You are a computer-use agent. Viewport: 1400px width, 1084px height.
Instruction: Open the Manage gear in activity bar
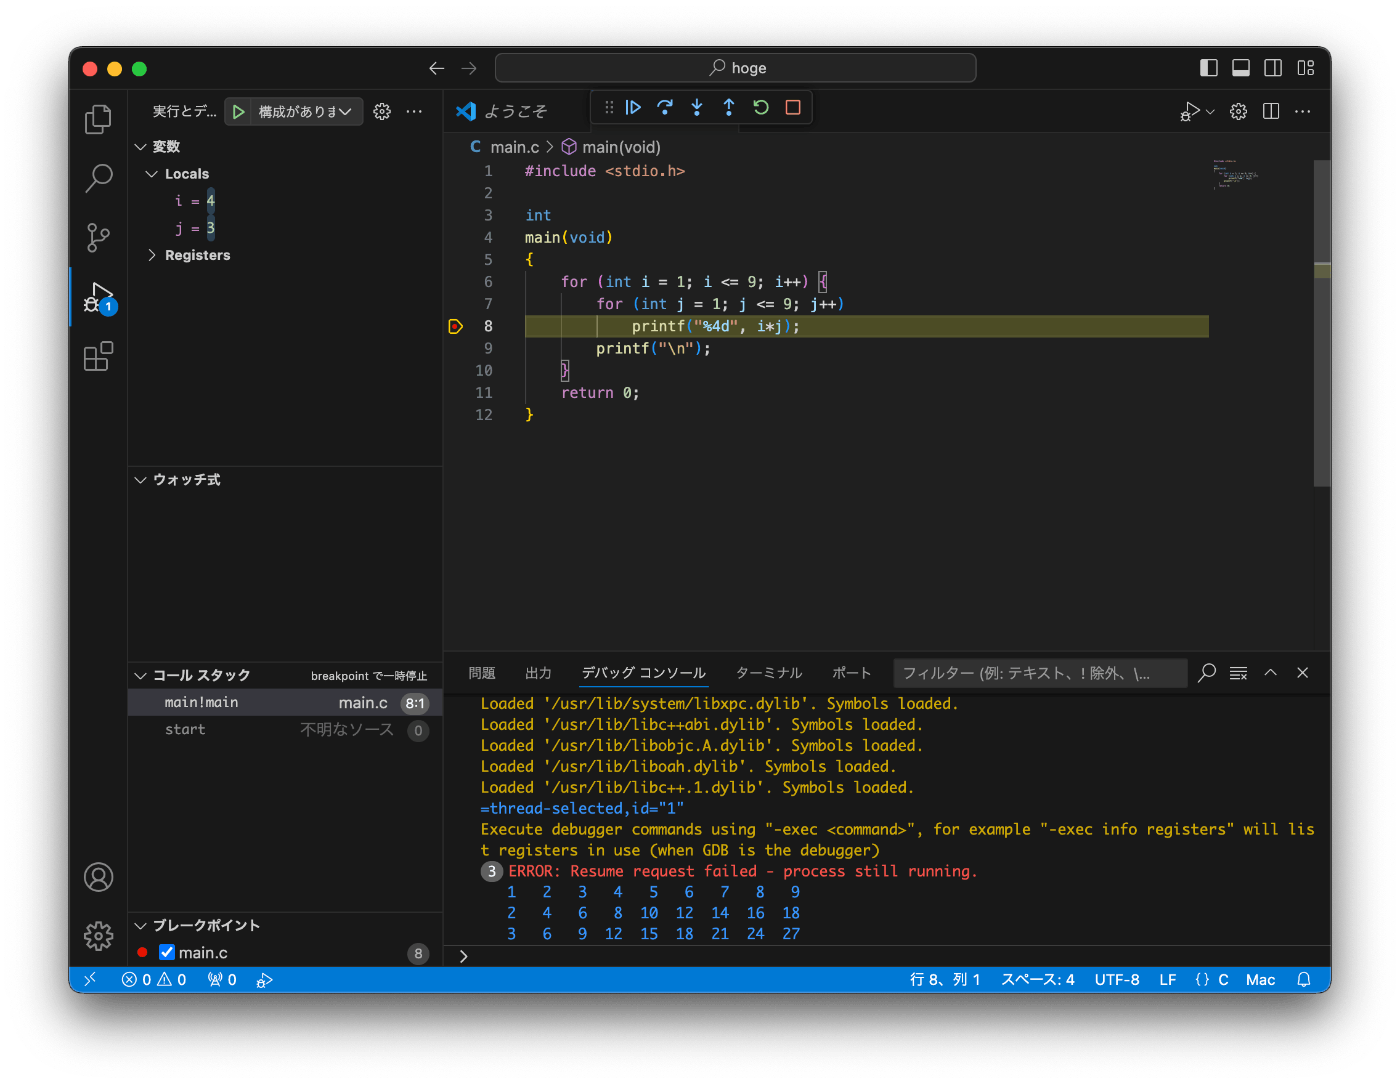(98, 936)
